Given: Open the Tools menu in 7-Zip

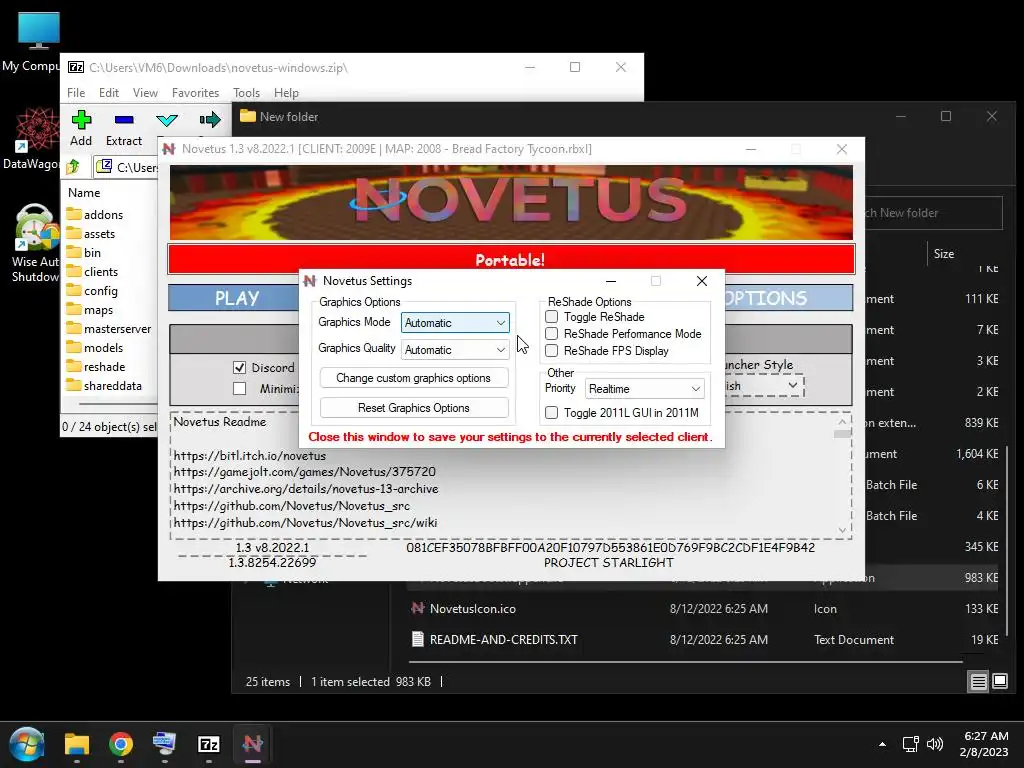Looking at the screenshot, I should tap(246, 93).
